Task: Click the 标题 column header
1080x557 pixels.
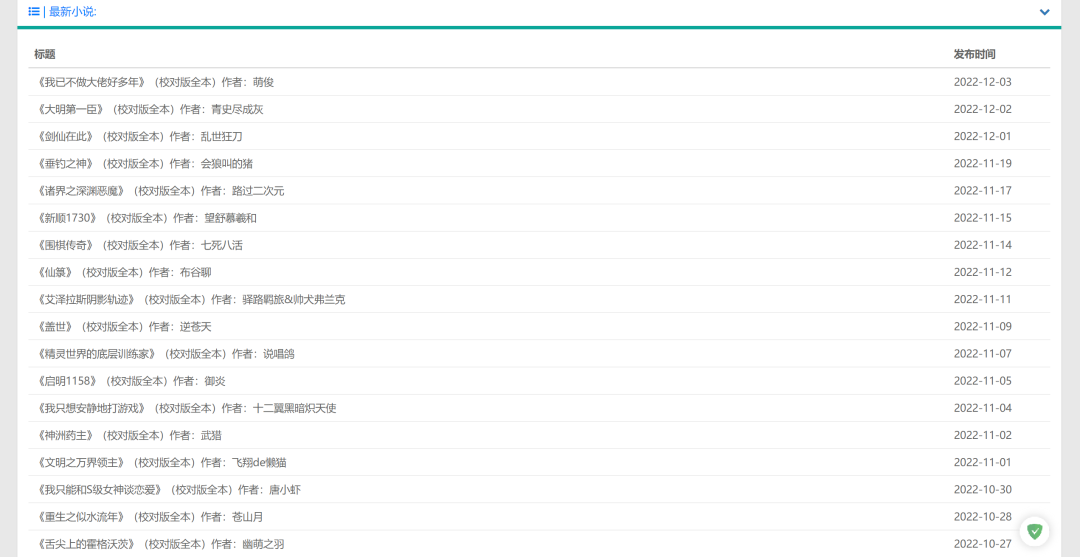Action: [45, 54]
